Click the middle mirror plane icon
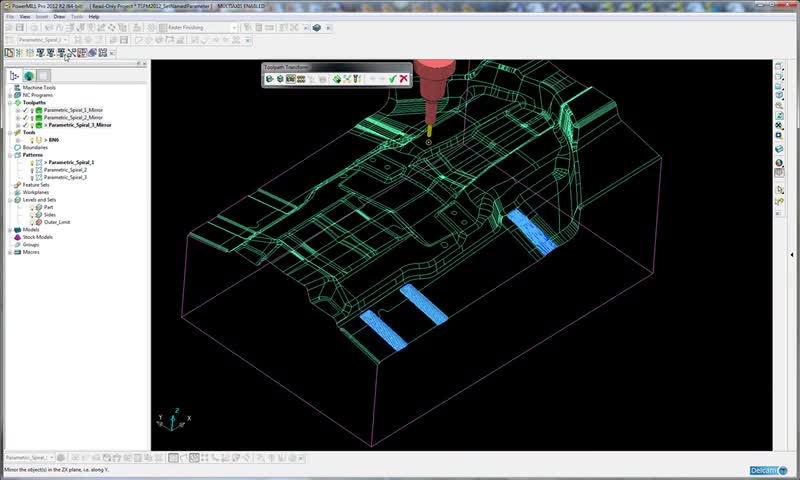This screenshot has height=480, width=800. pos(51,53)
